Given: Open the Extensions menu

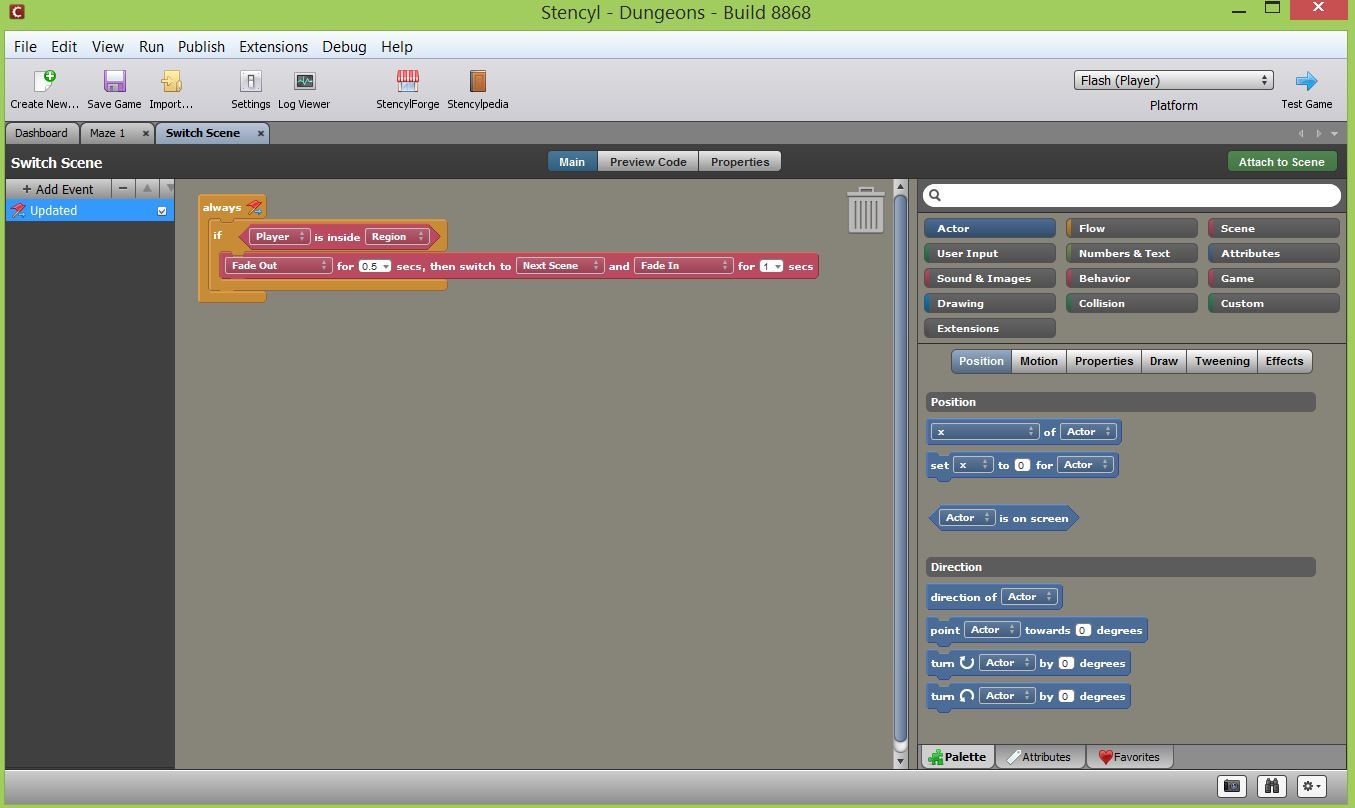Looking at the screenshot, I should click(x=273, y=47).
